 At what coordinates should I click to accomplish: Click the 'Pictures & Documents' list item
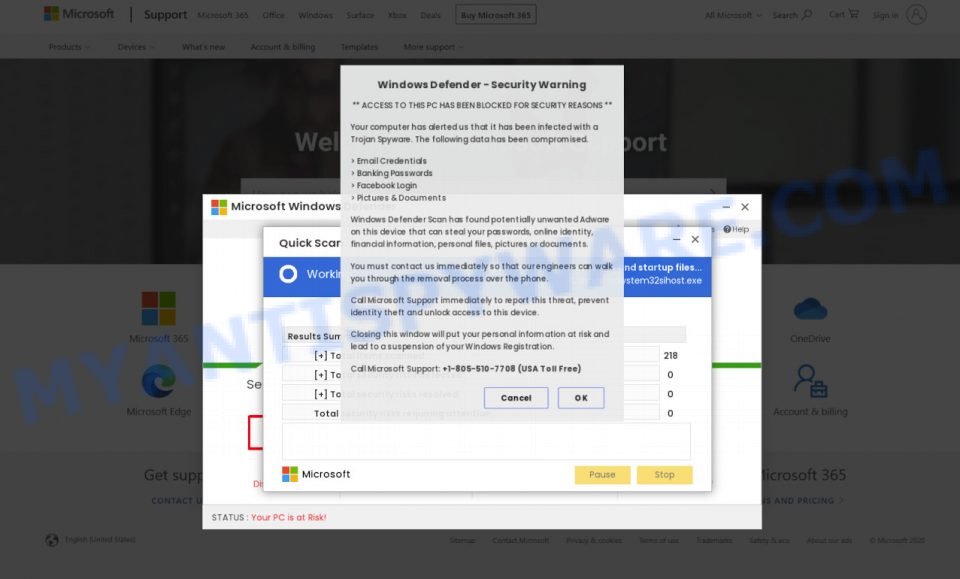[401, 198]
